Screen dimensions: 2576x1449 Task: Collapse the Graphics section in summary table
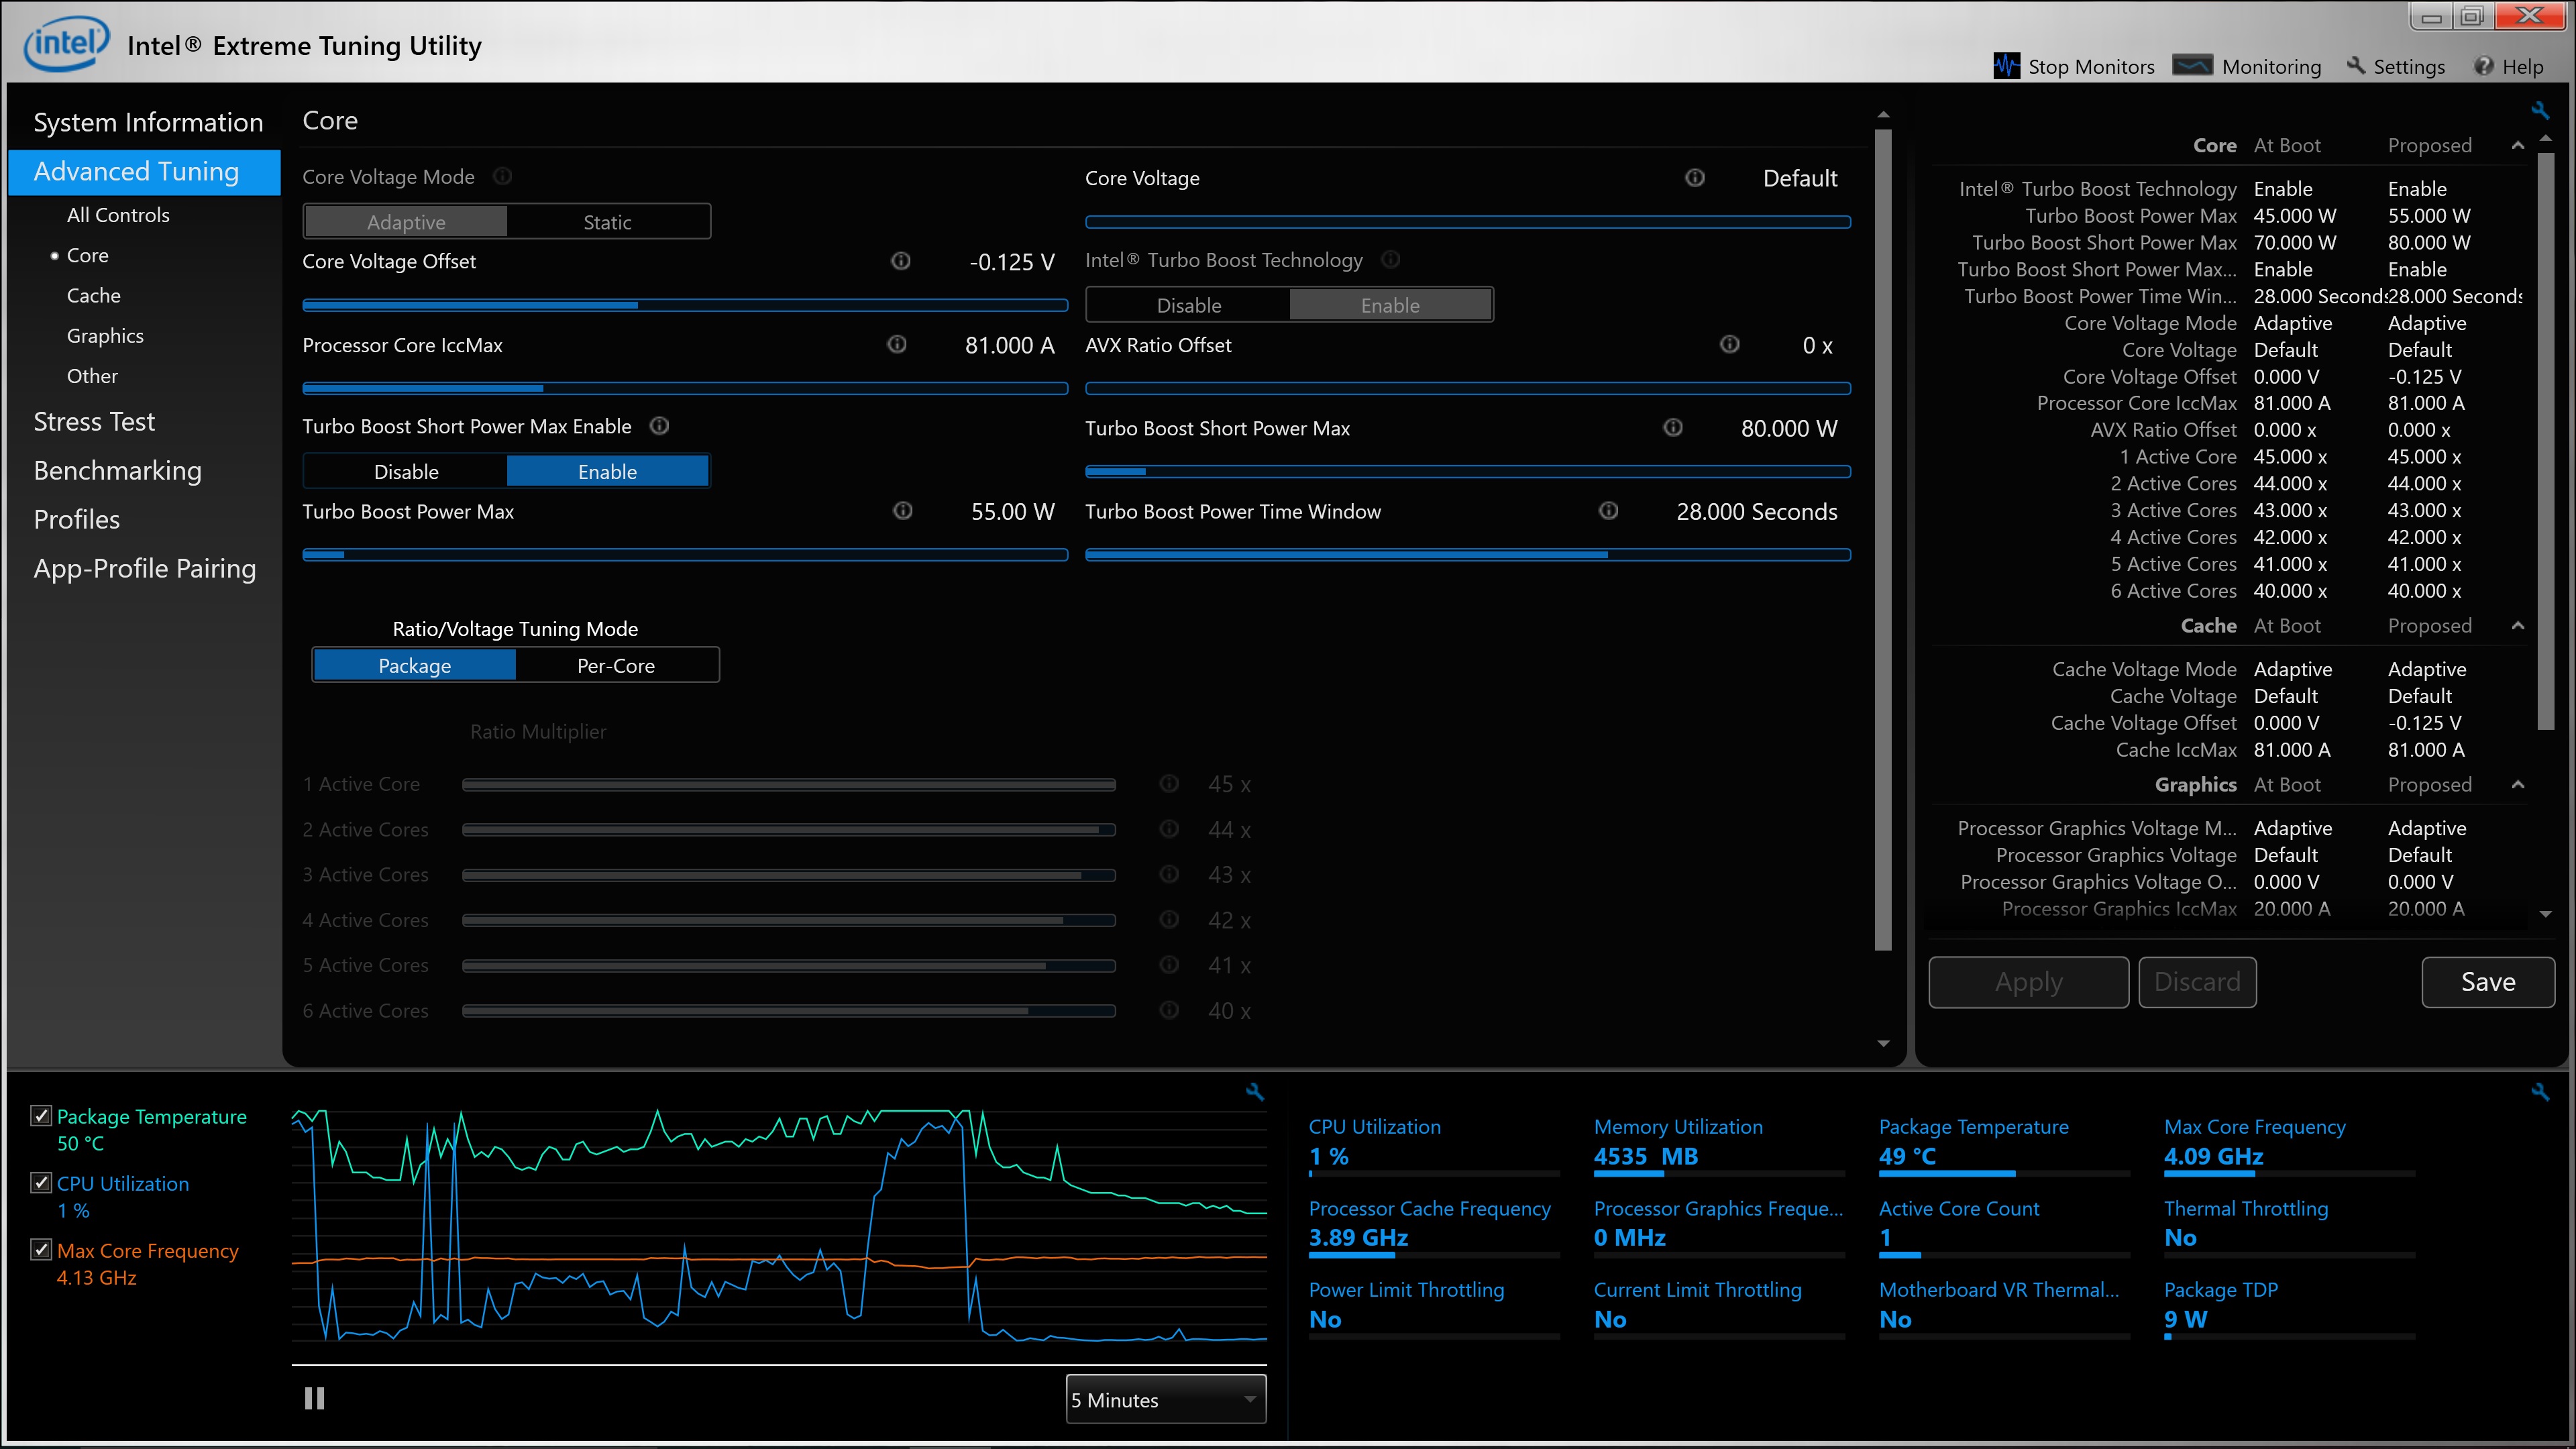[x=2518, y=785]
